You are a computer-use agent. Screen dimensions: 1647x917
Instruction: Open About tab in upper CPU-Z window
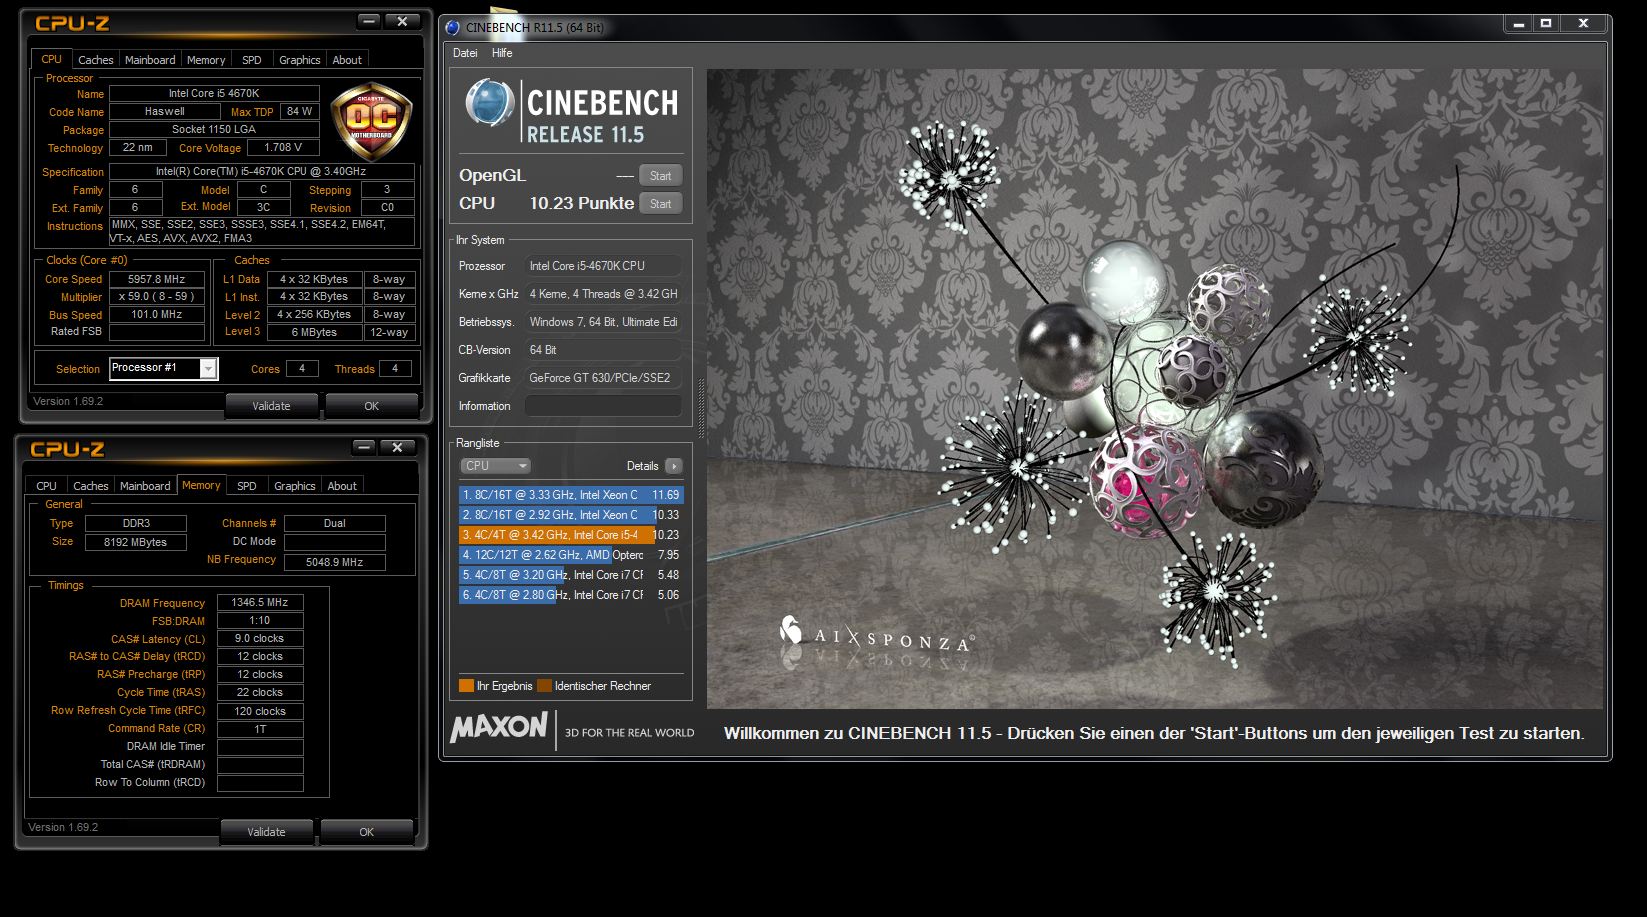click(347, 60)
